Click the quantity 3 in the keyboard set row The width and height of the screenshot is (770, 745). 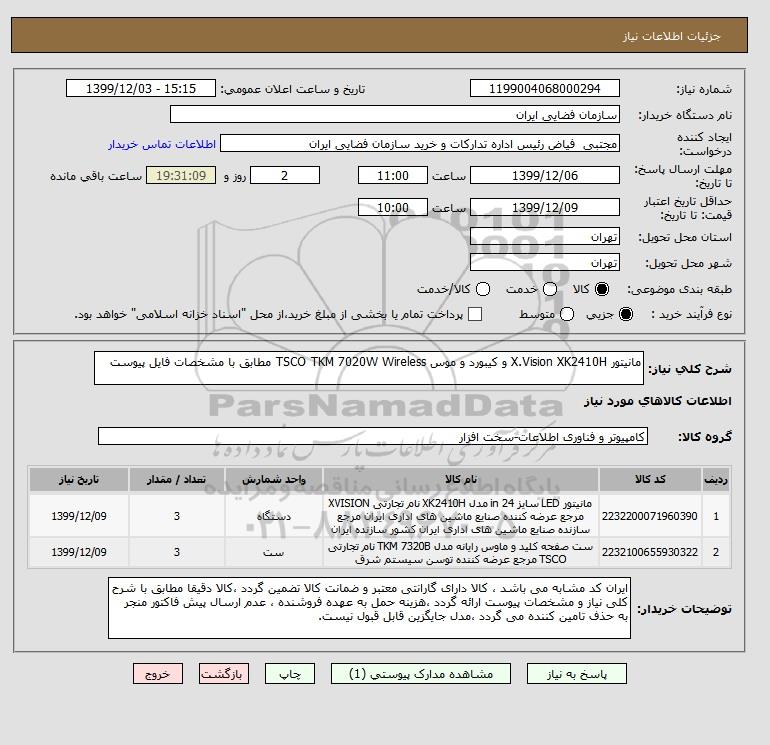[x=177, y=552]
